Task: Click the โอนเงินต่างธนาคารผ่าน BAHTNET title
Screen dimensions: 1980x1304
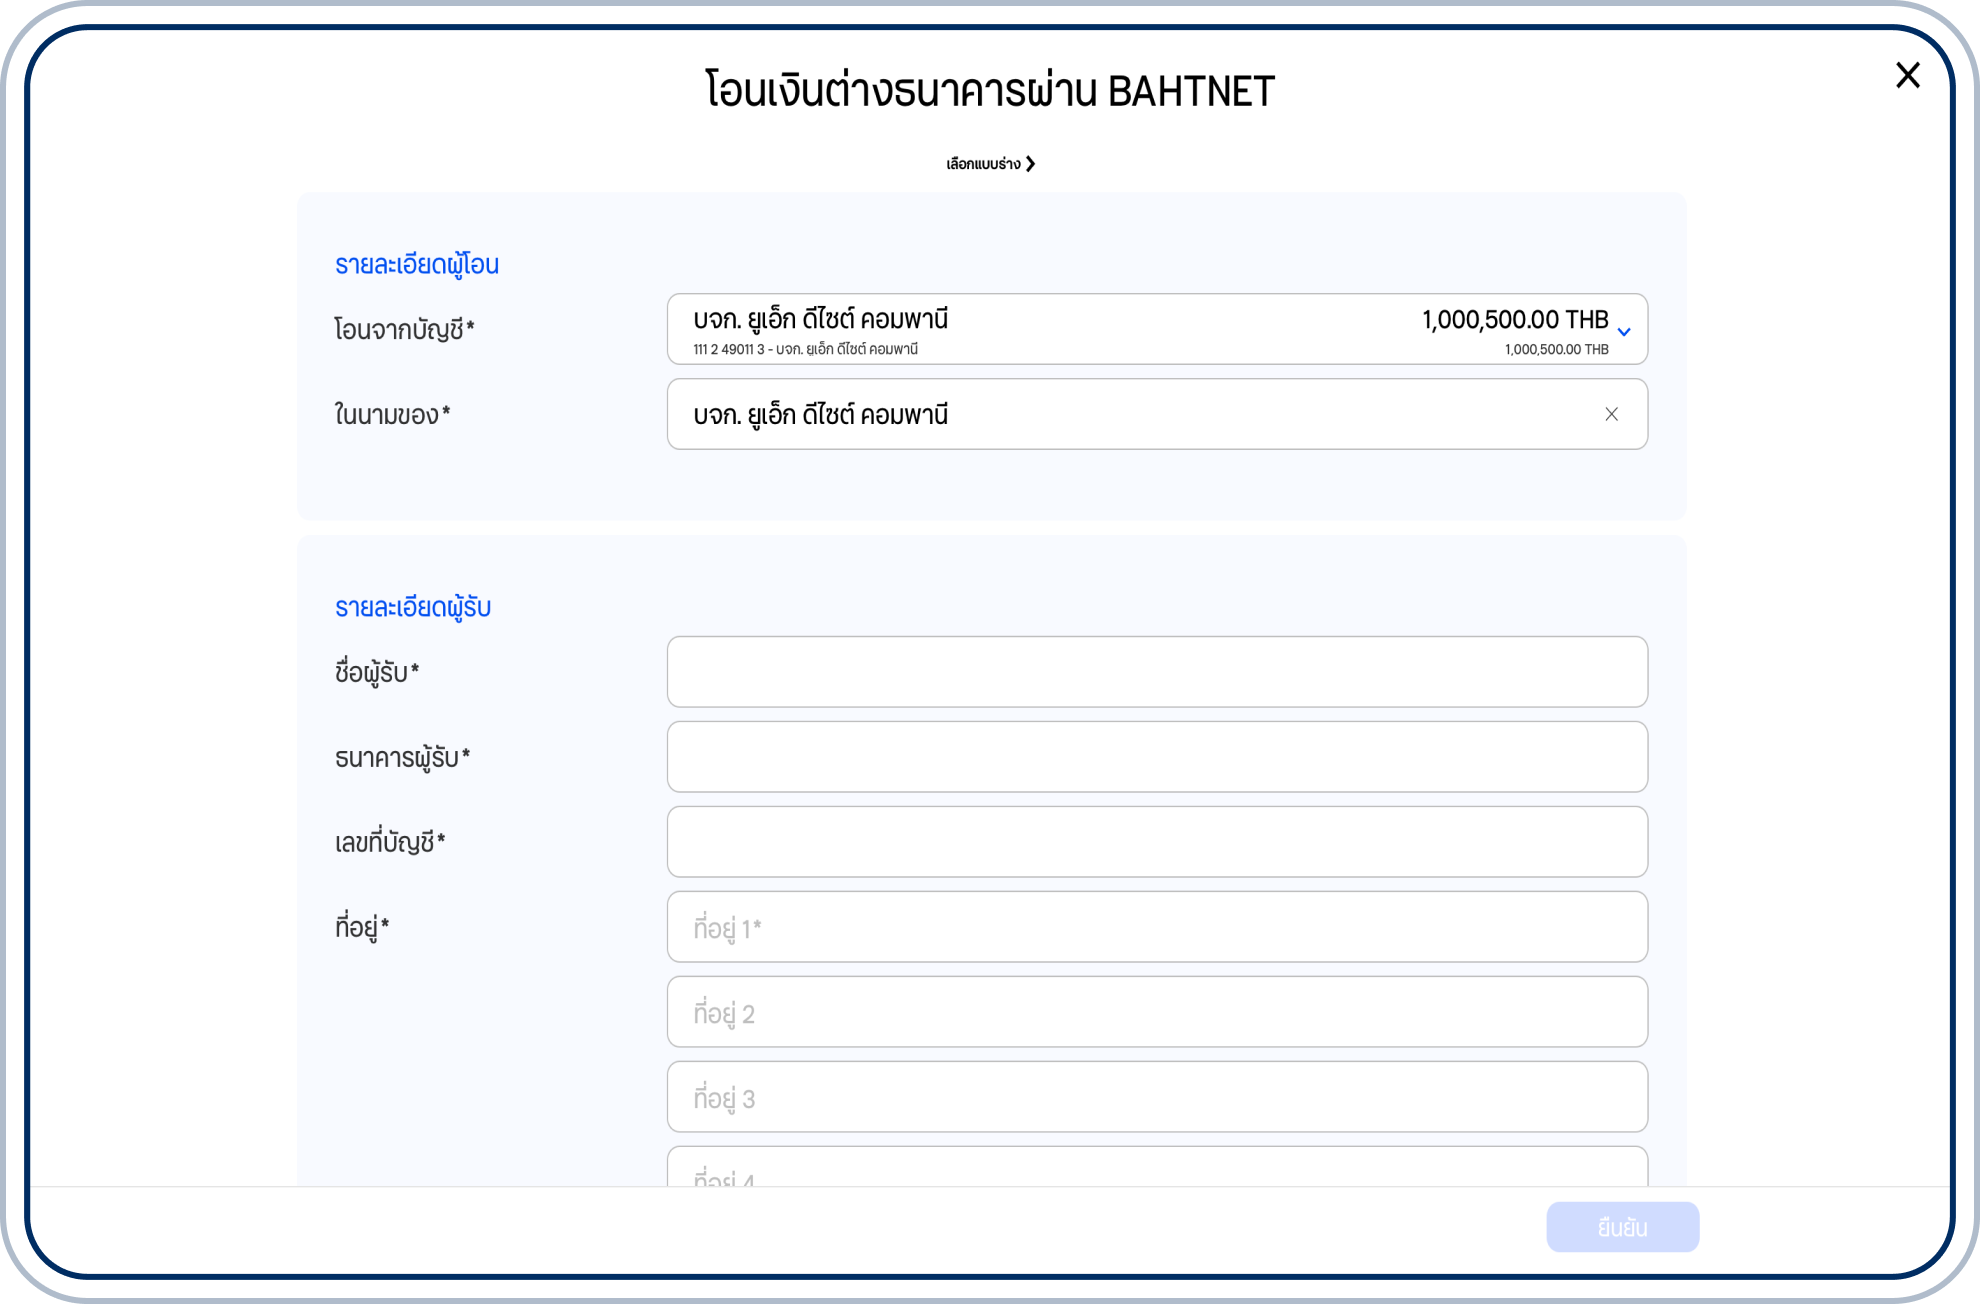Action: click(989, 91)
